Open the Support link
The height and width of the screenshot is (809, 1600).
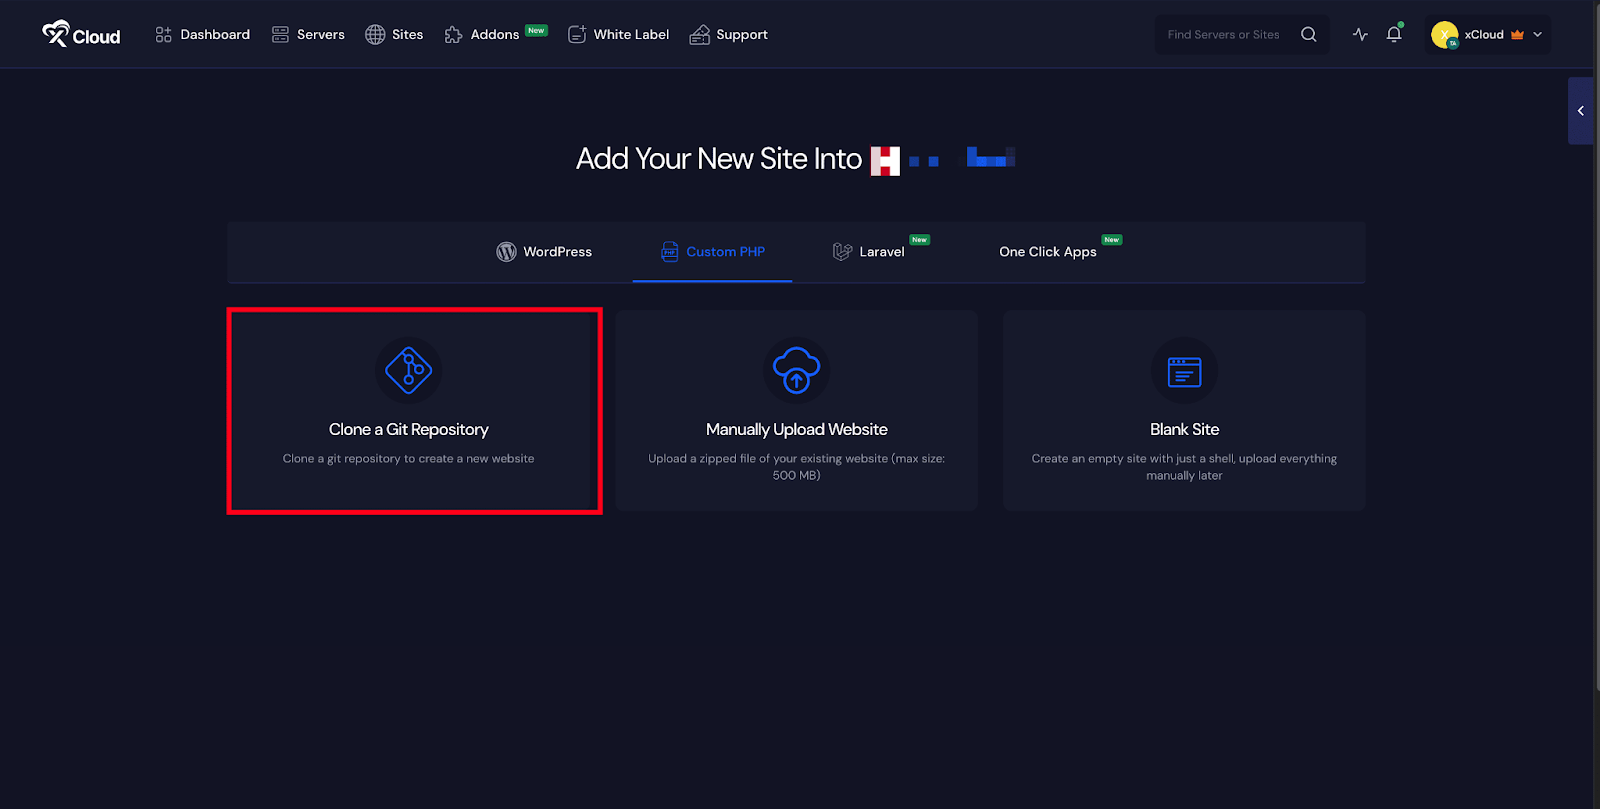pyautogui.click(x=728, y=34)
